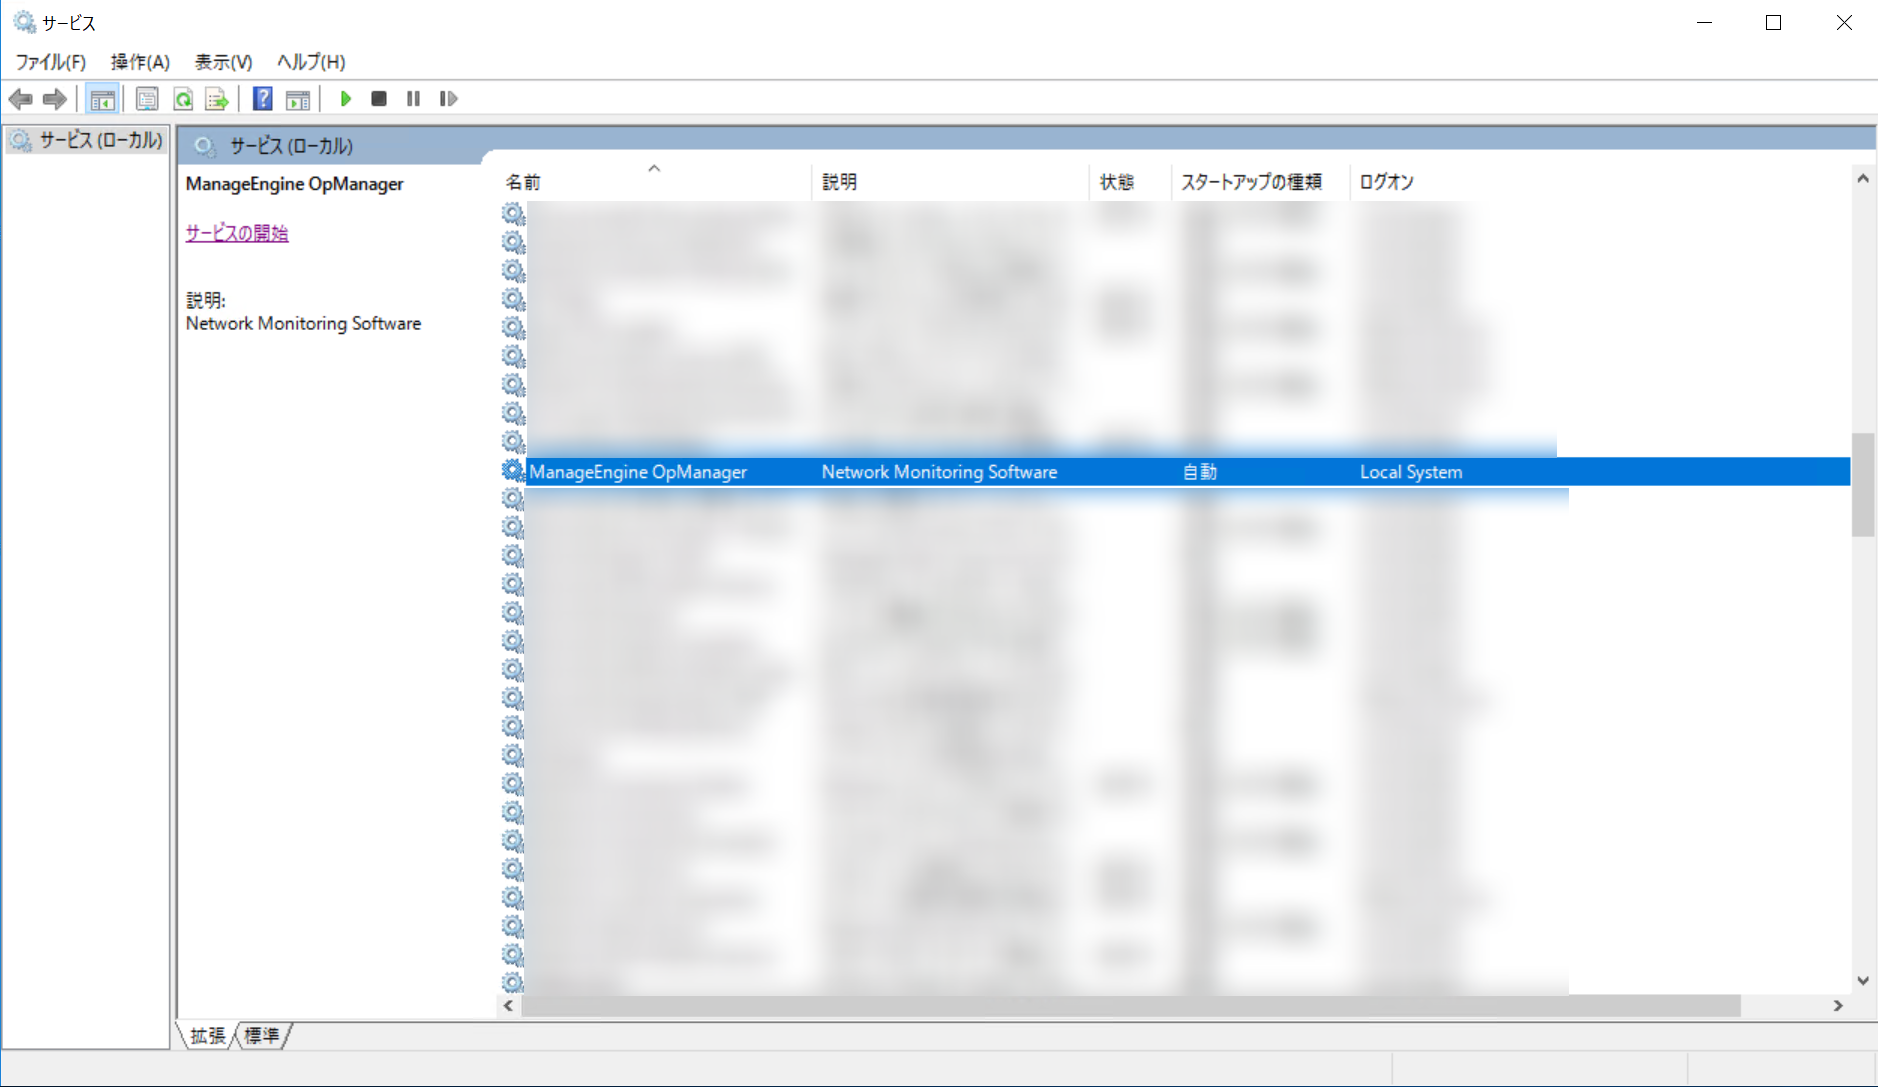The height and width of the screenshot is (1087, 1878).
Task: Sort by the 説明 column header
Action: [x=950, y=182]
